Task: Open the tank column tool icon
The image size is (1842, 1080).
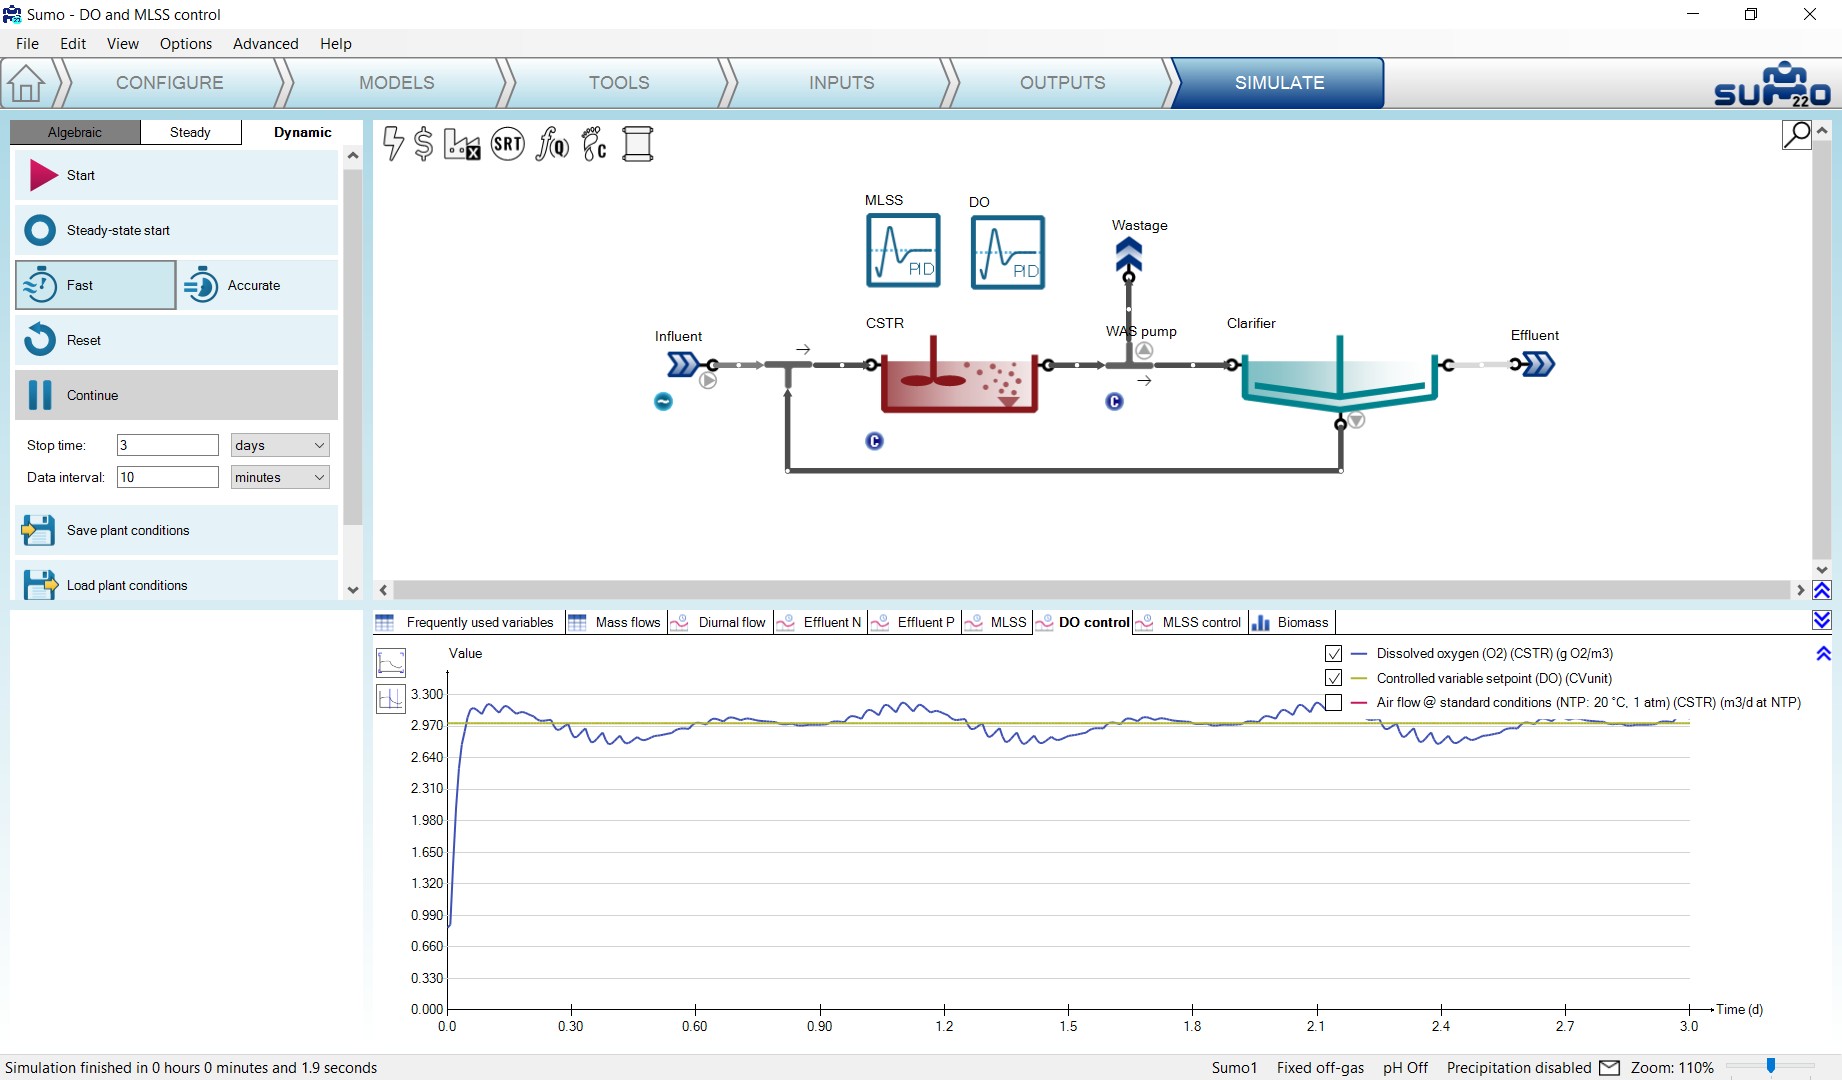Action: point(638,144)
